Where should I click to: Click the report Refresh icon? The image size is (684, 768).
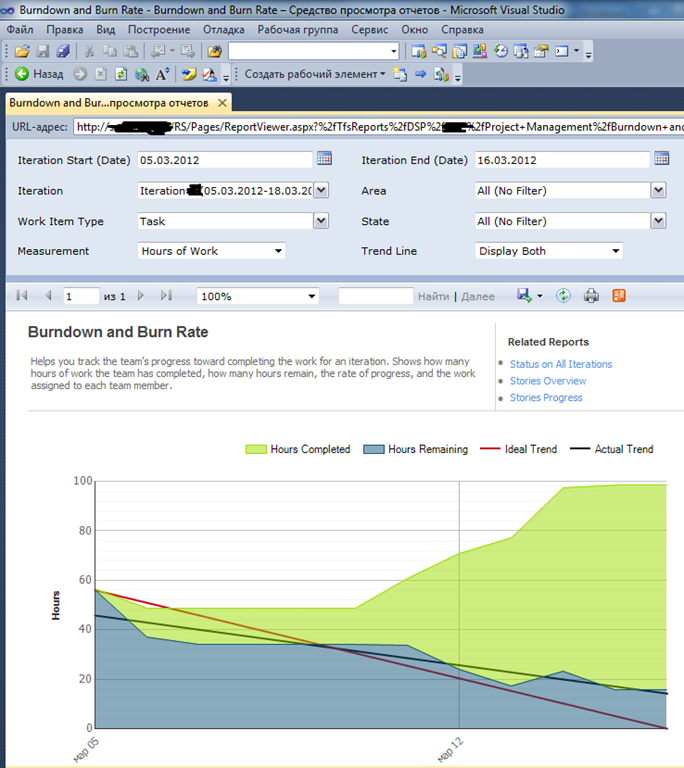(563, 295)
